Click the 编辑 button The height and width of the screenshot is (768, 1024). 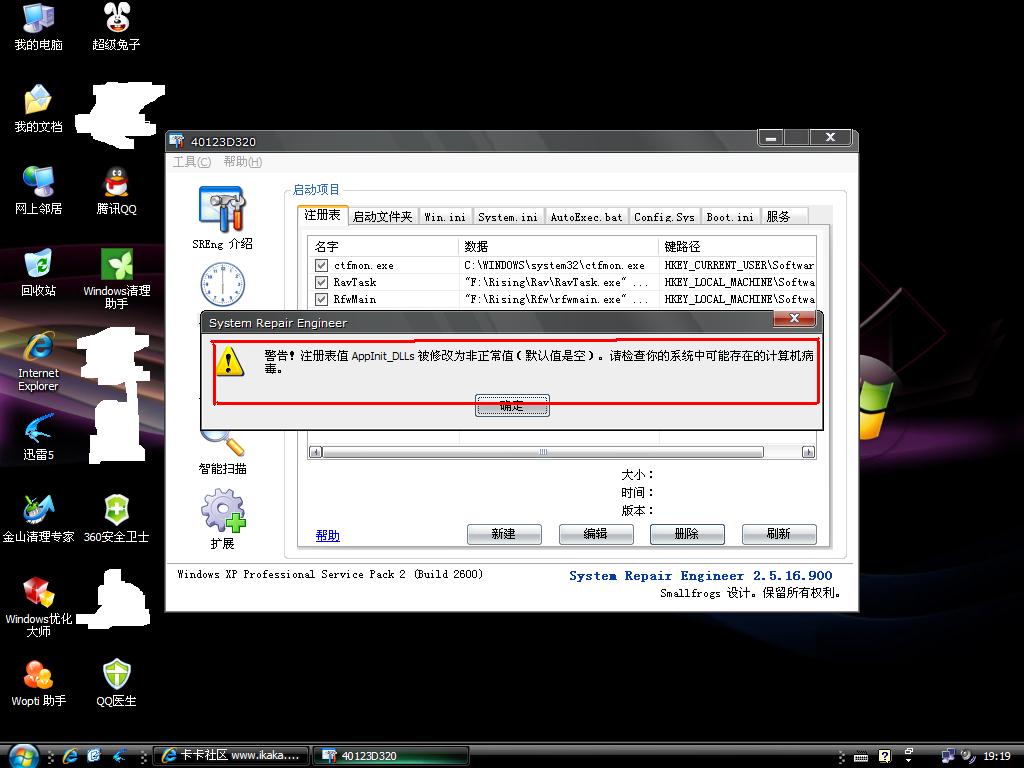point(596,534)
